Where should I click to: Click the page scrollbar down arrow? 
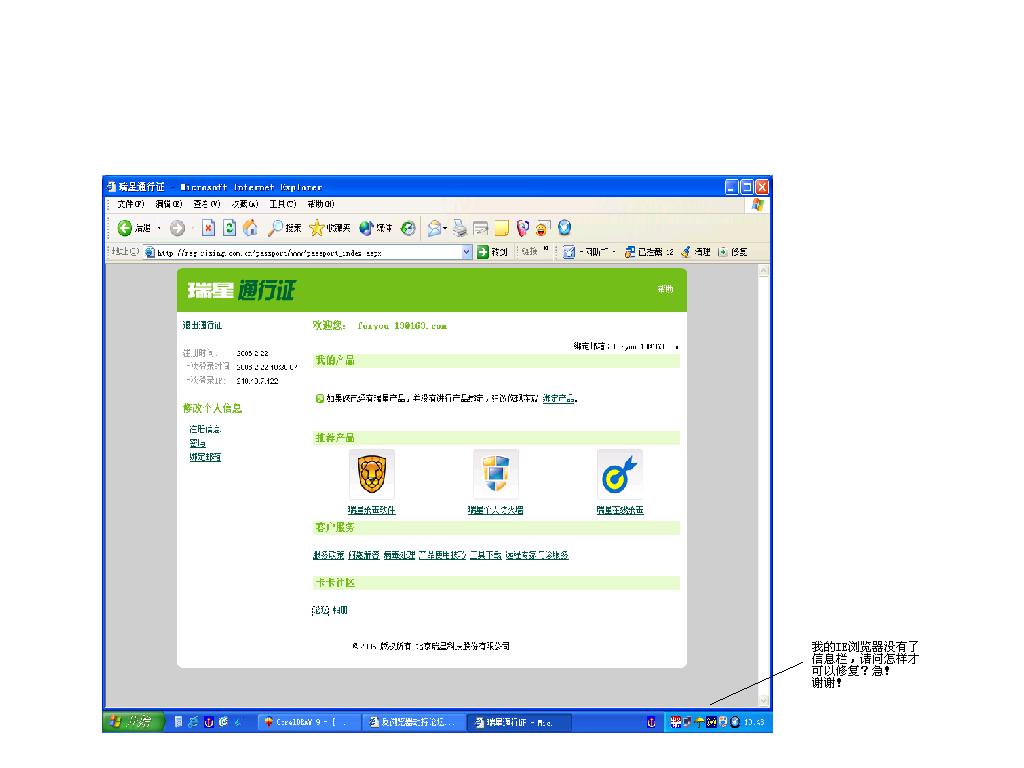[x=763, y=701]
